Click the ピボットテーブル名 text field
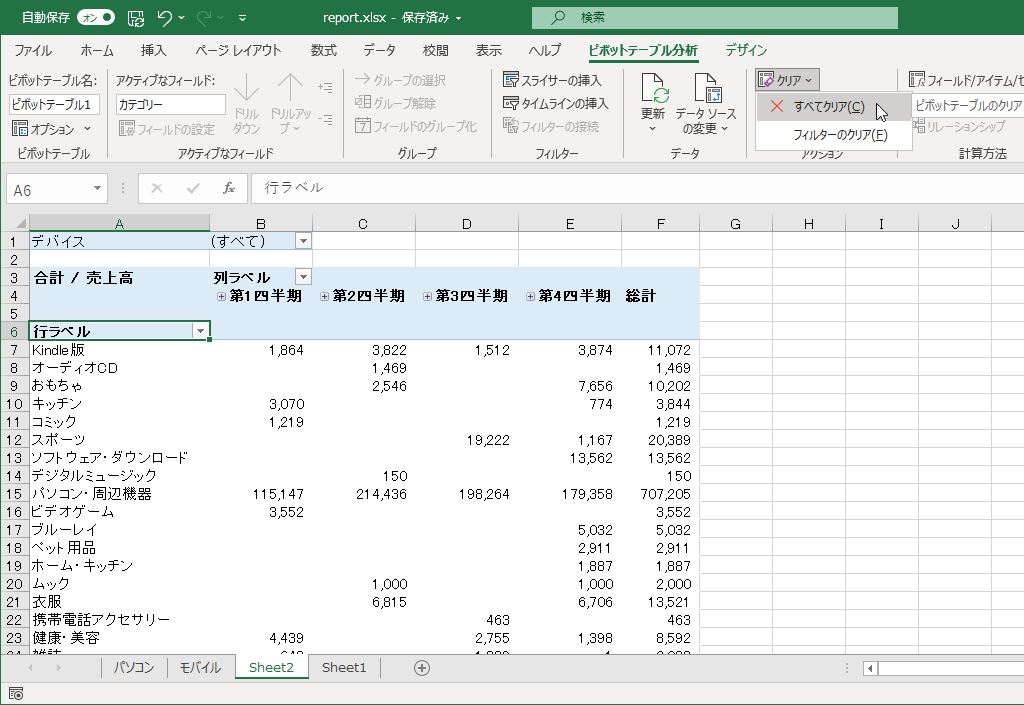1024x705 pixels. pyautogui.click(x=54, y=104)
